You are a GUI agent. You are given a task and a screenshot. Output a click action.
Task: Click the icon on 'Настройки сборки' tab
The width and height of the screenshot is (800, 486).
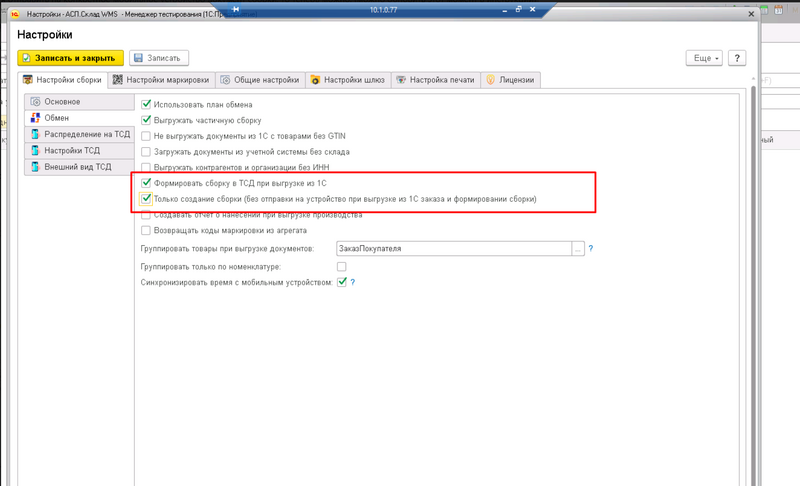pos(28,80)
